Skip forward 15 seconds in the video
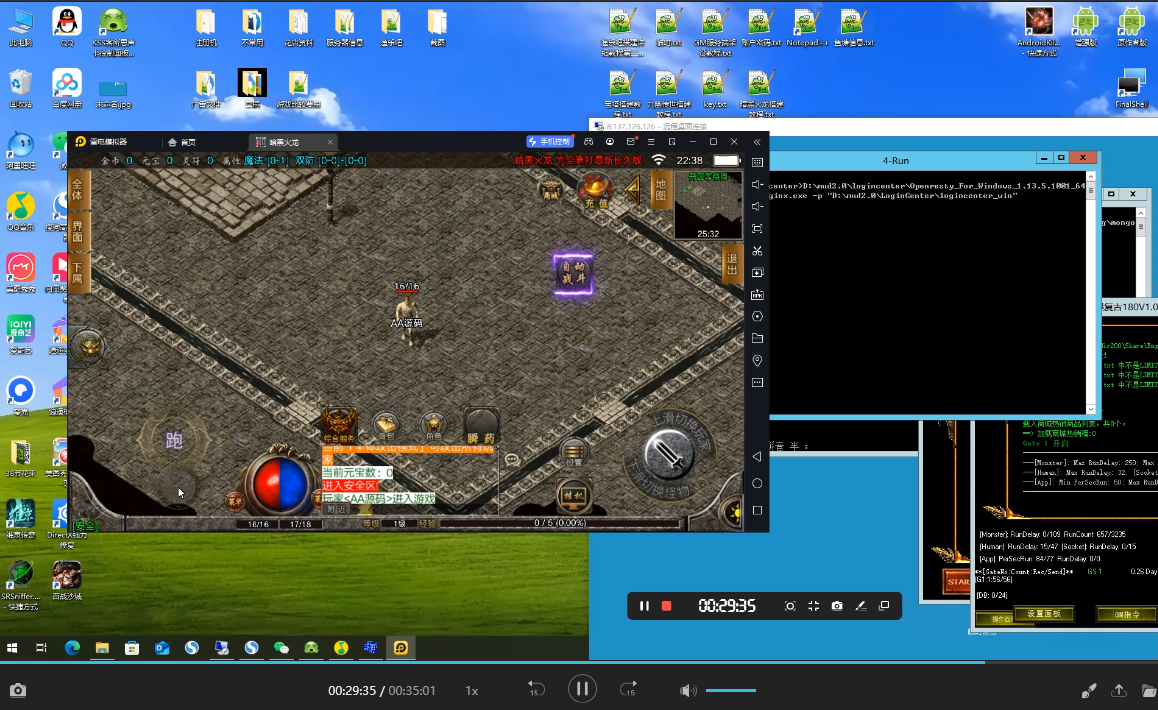The width and height of the screenshot is (1158, 710). [x=628, y=689]
